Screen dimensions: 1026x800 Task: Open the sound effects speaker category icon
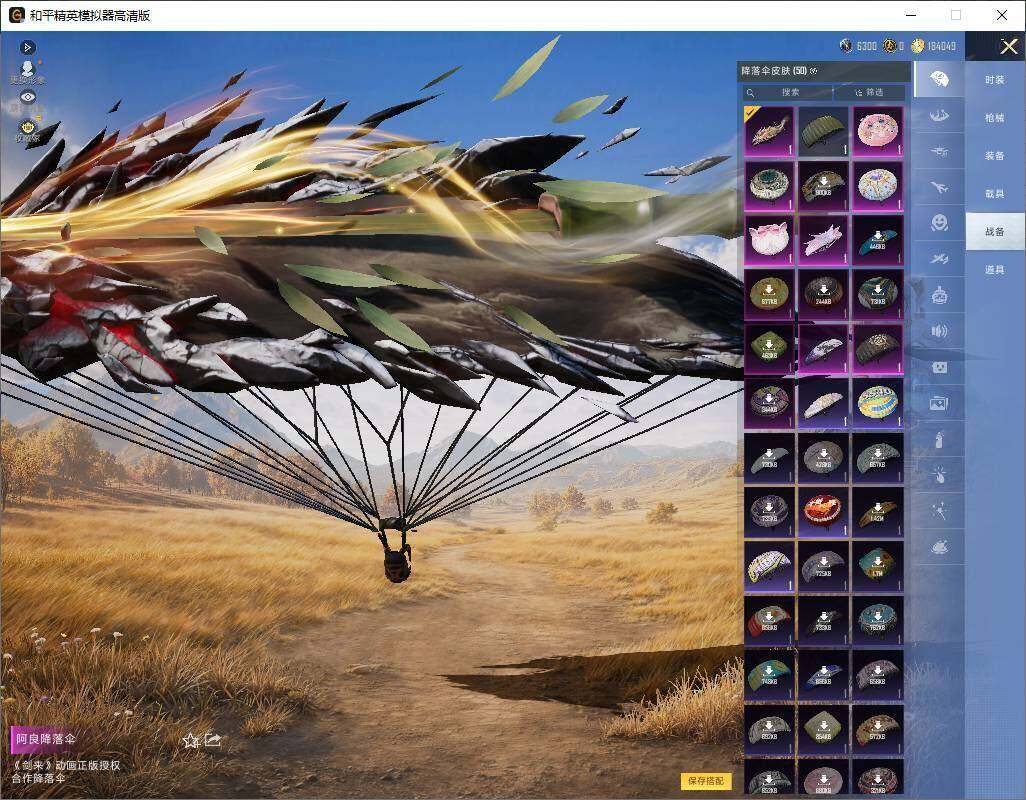(x=939, y=331)
